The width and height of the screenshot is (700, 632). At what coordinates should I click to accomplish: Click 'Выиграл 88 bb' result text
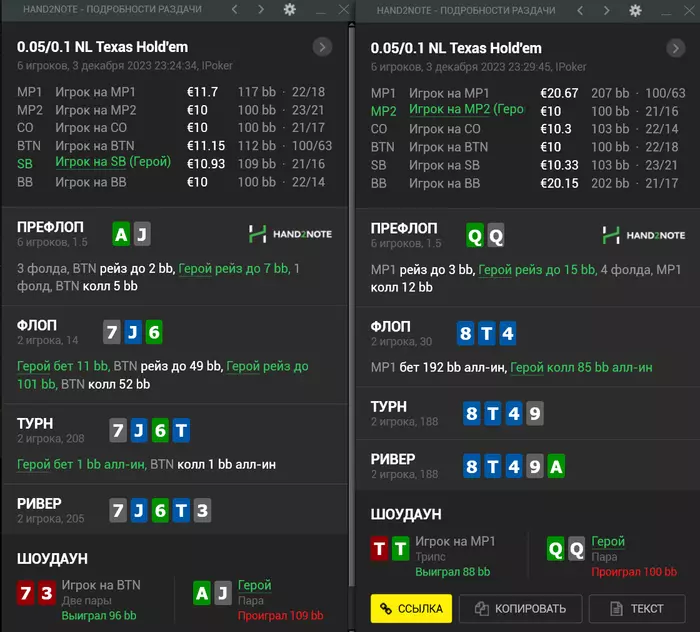pyautogui.click(x=453, y=572)
